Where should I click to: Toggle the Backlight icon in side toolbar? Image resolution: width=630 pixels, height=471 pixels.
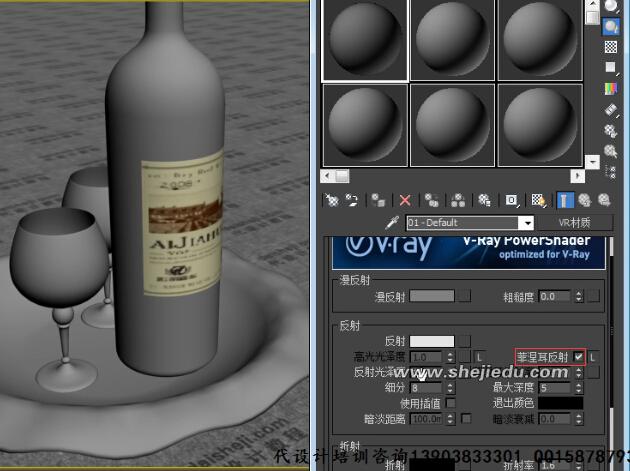pyautogui.click(x=610, y=25)
